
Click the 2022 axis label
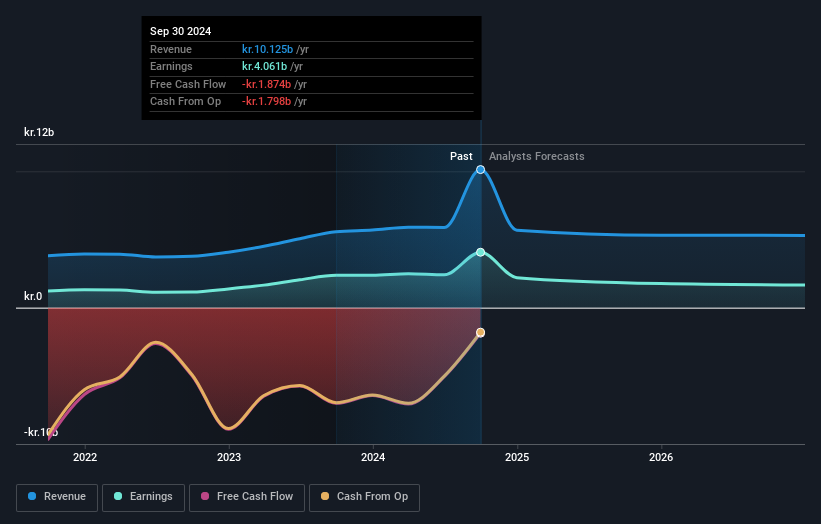[x=85, y=457]
